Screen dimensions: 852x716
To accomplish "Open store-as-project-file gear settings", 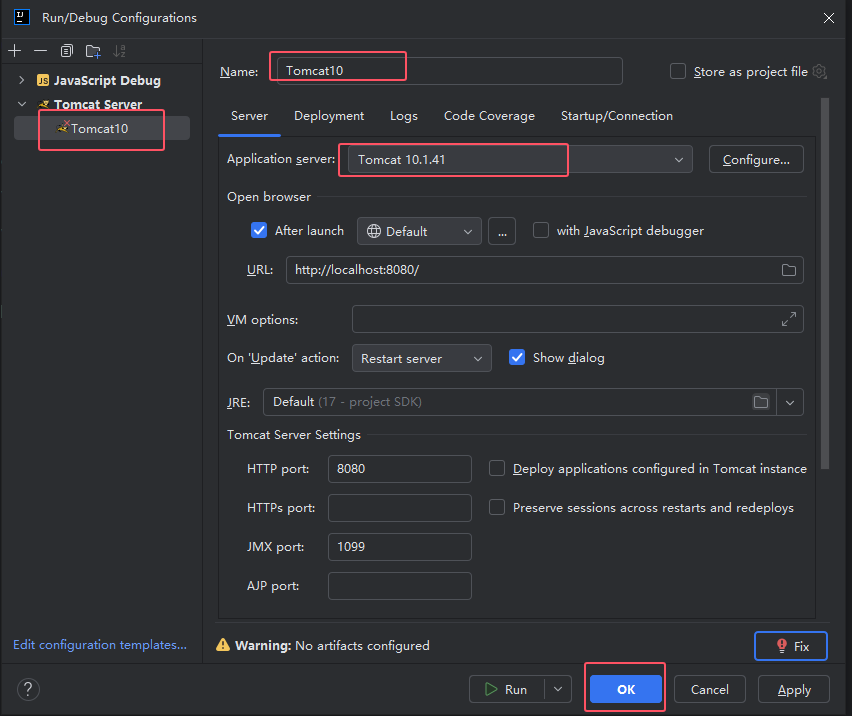I will click(819, 71).
